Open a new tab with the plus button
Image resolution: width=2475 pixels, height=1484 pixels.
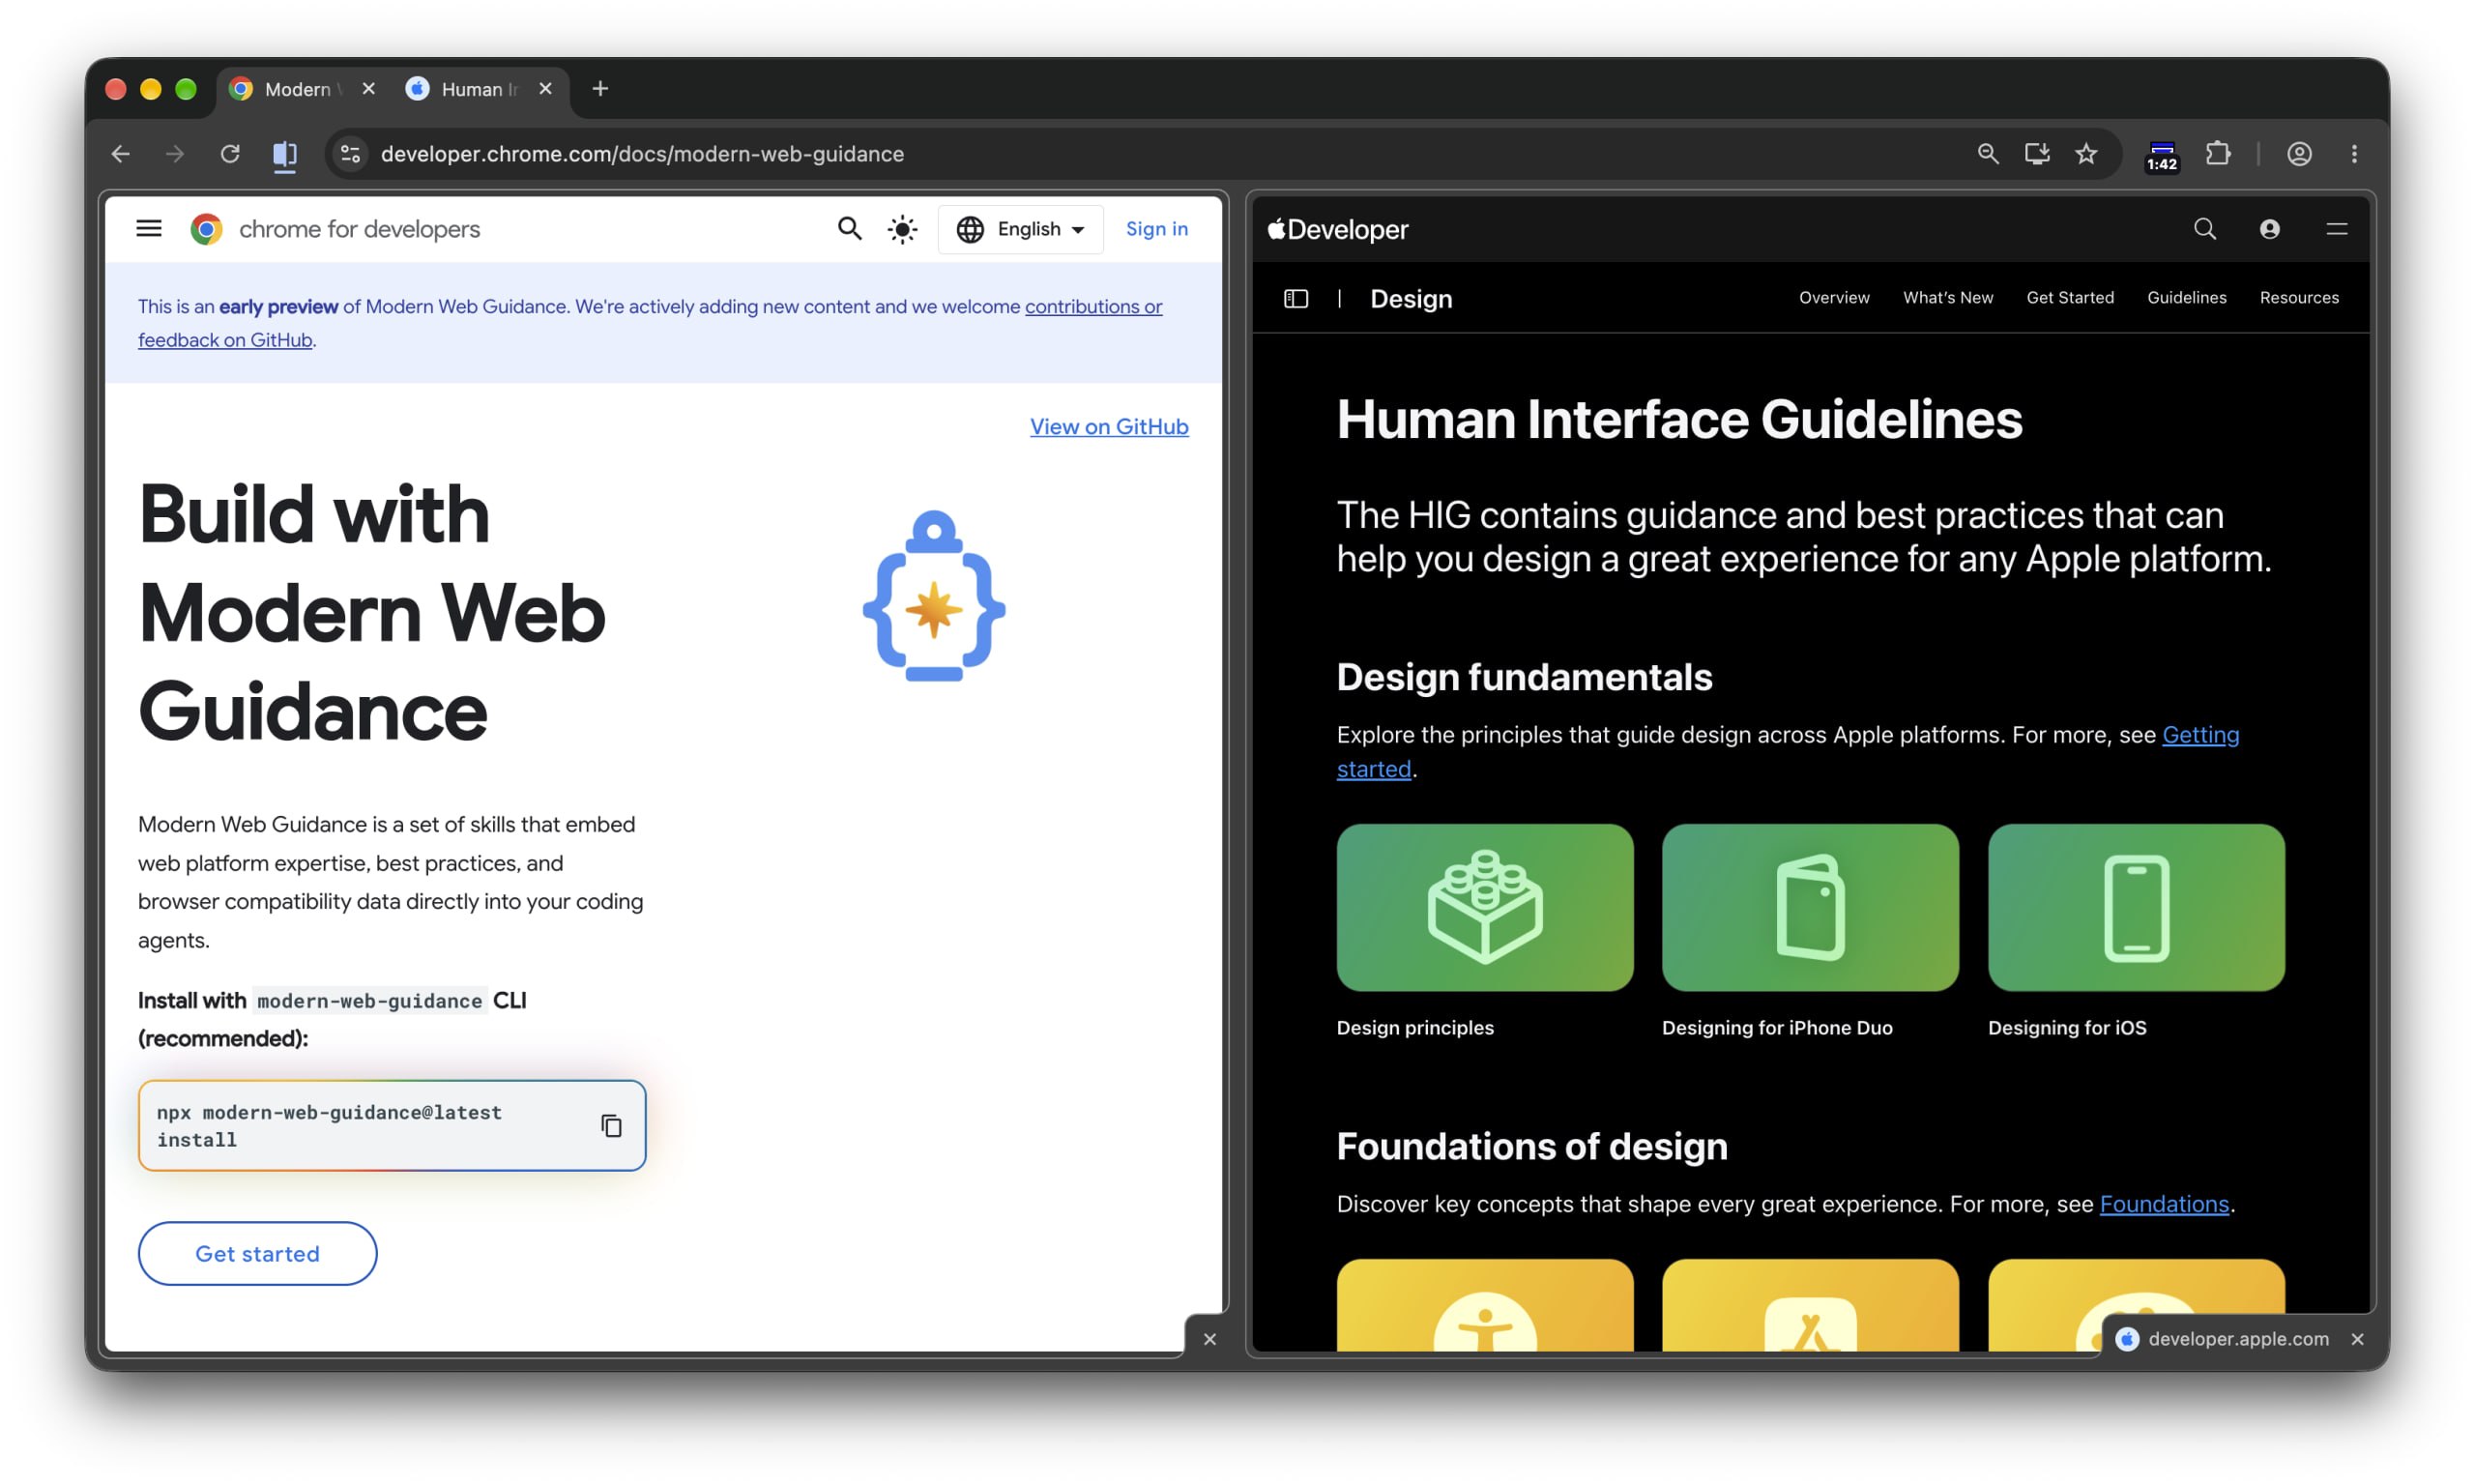(600, 89)
